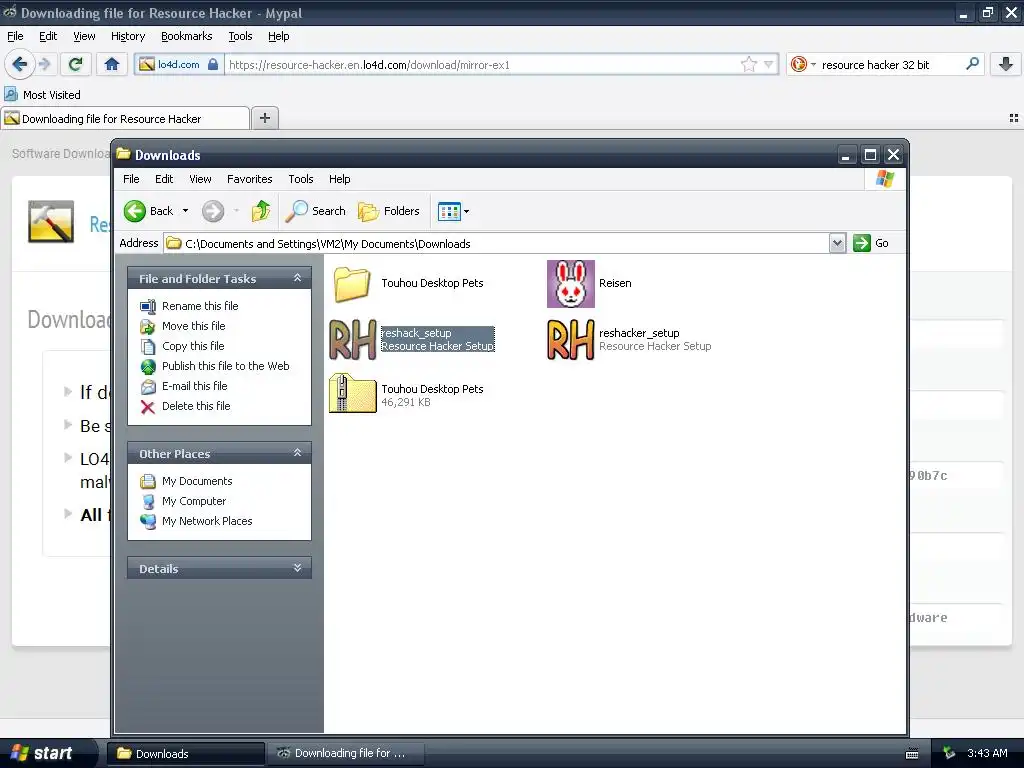Open the Edit menu in Downloads window
This screenshot has width=1024, height=768.
[x=164, y=179]
